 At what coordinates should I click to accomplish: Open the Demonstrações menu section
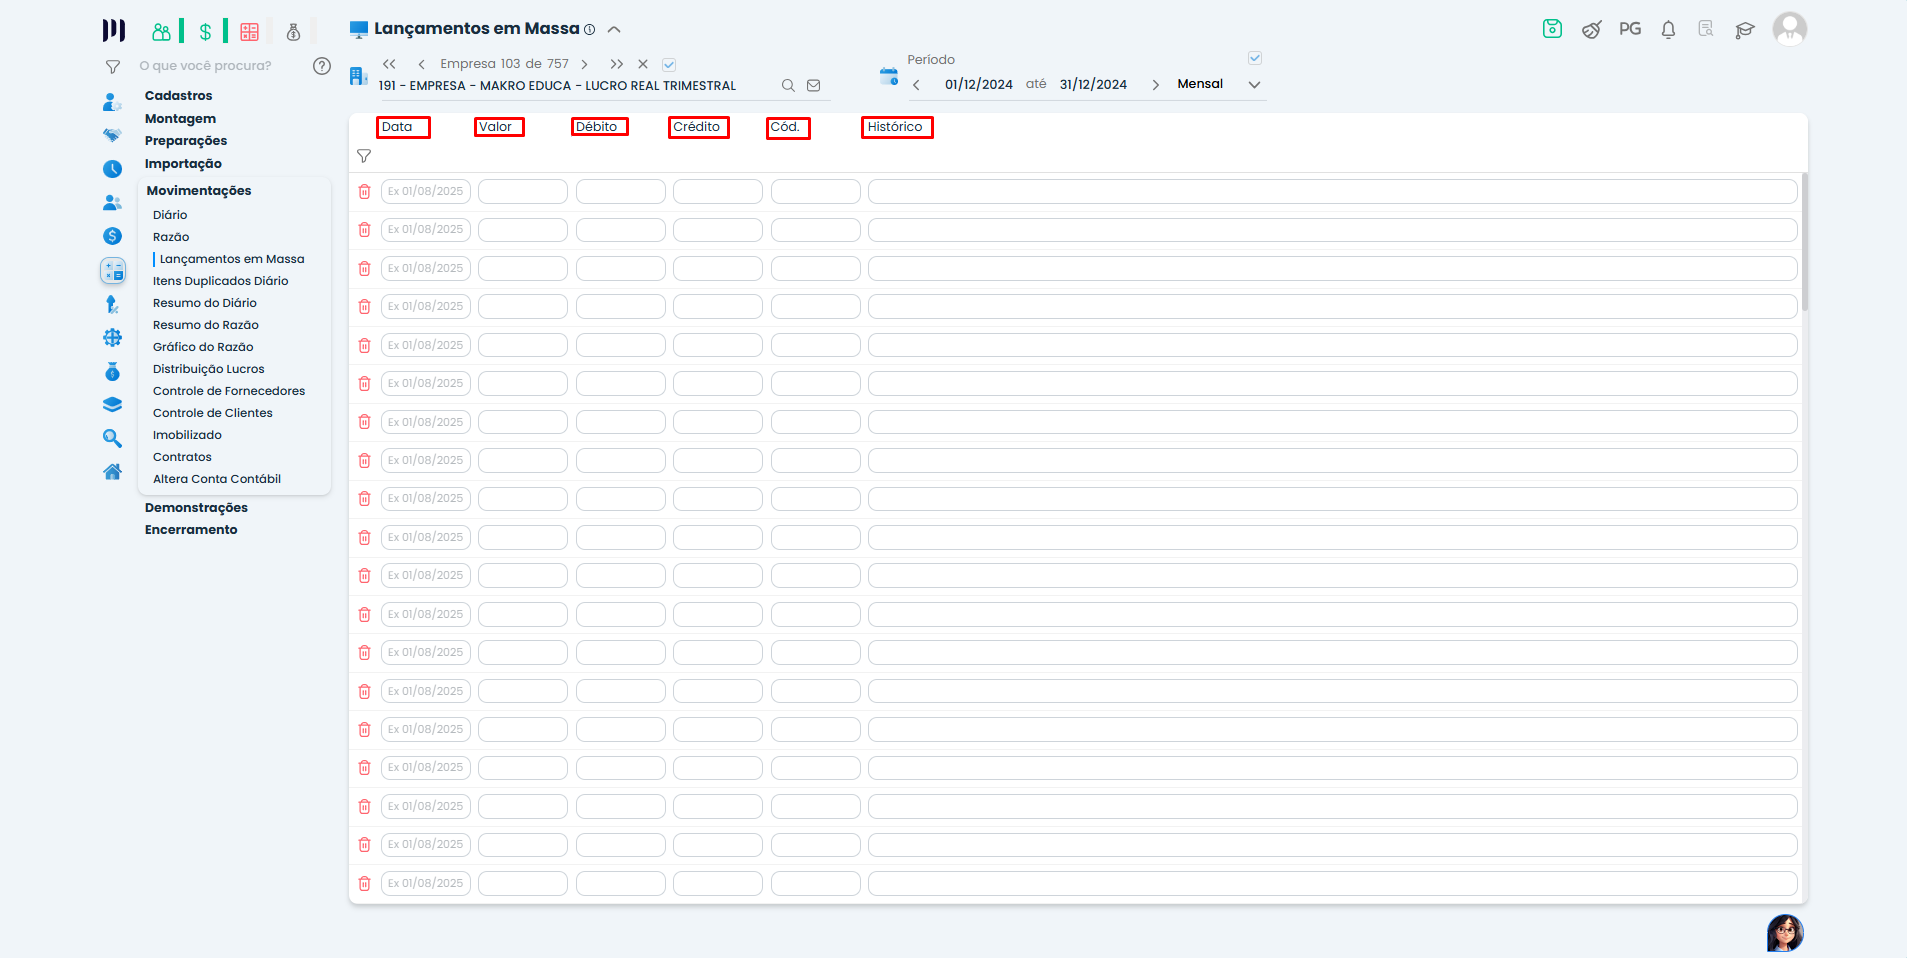pyautogui.click(x=196, y=508)
